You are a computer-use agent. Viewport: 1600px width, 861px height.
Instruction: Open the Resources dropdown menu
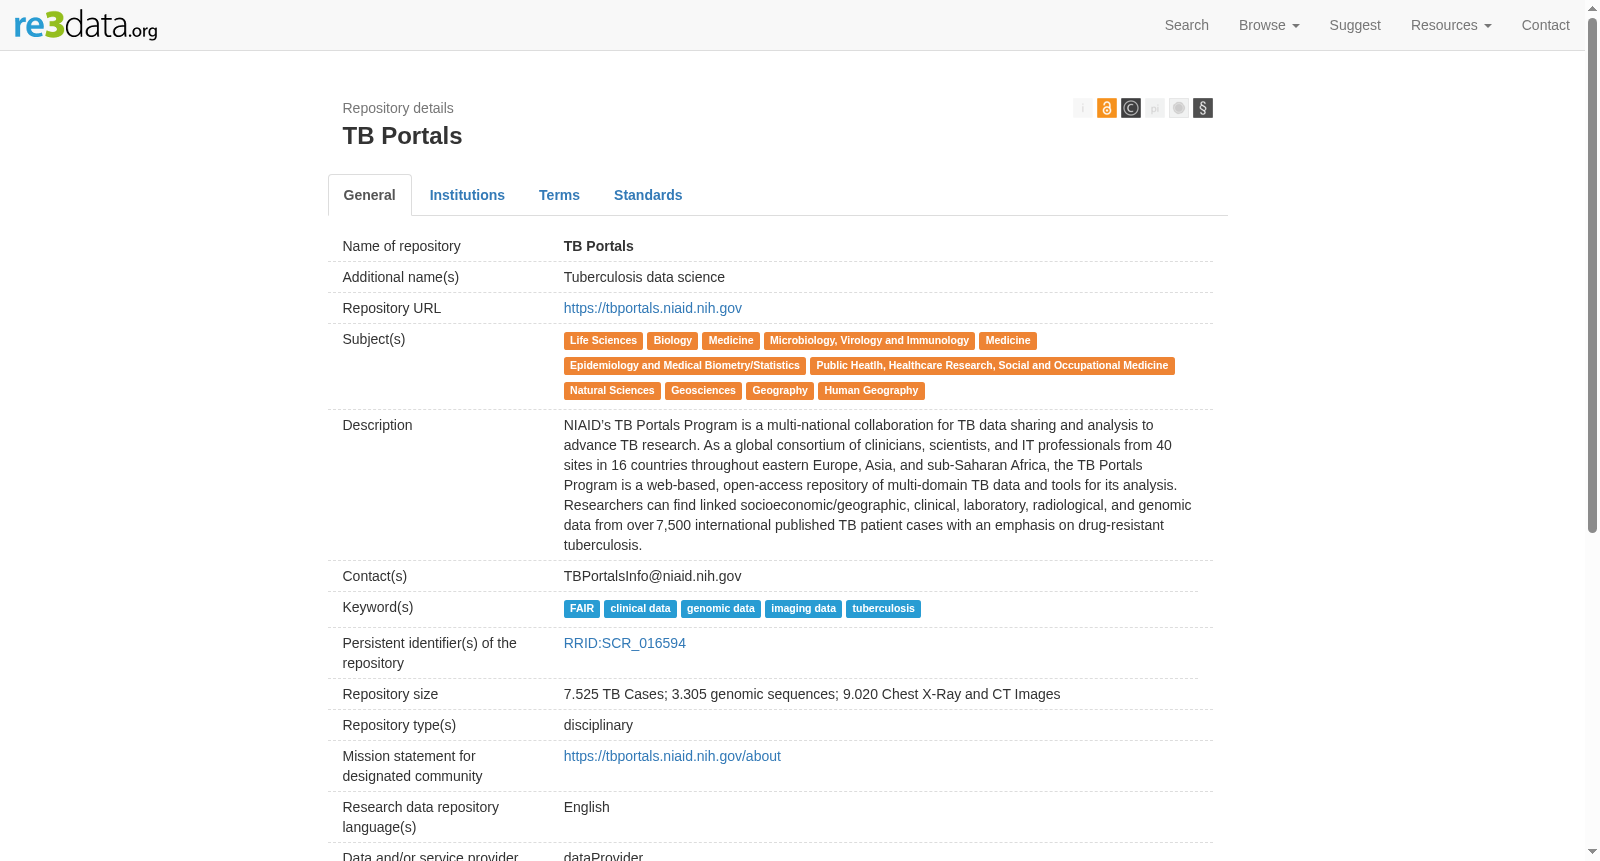coord(1451,25)
